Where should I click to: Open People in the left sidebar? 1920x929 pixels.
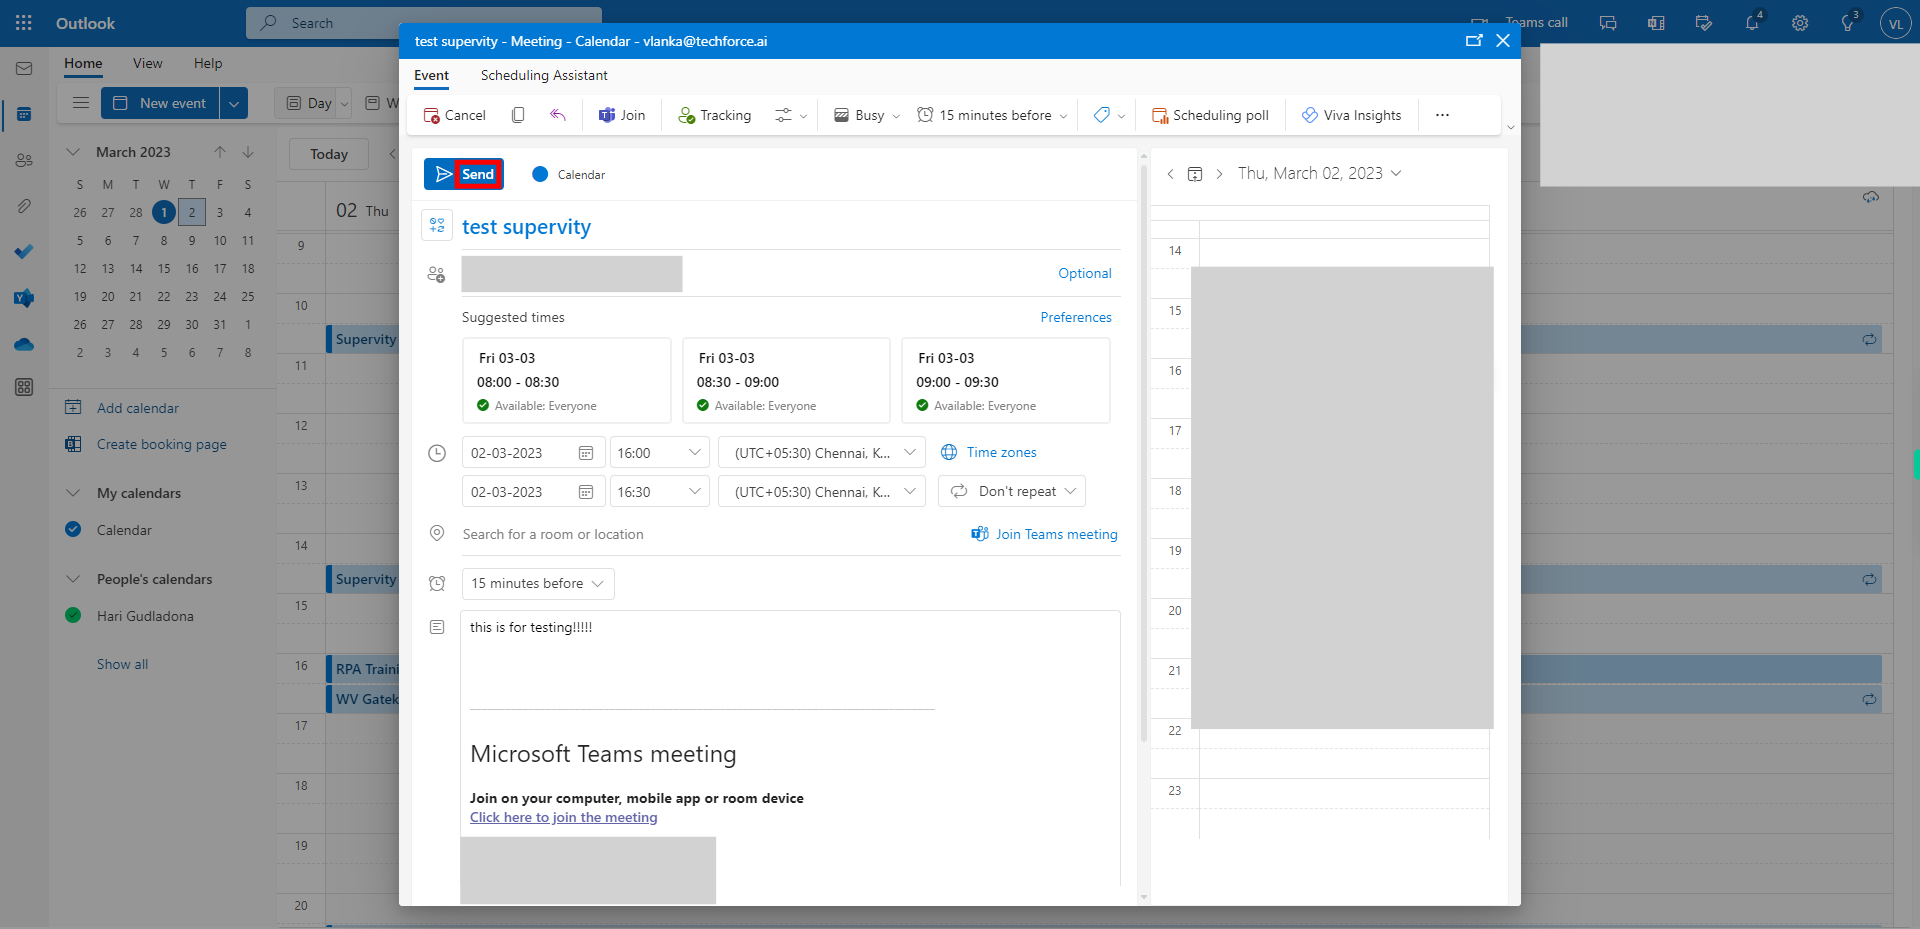point(24,160)
